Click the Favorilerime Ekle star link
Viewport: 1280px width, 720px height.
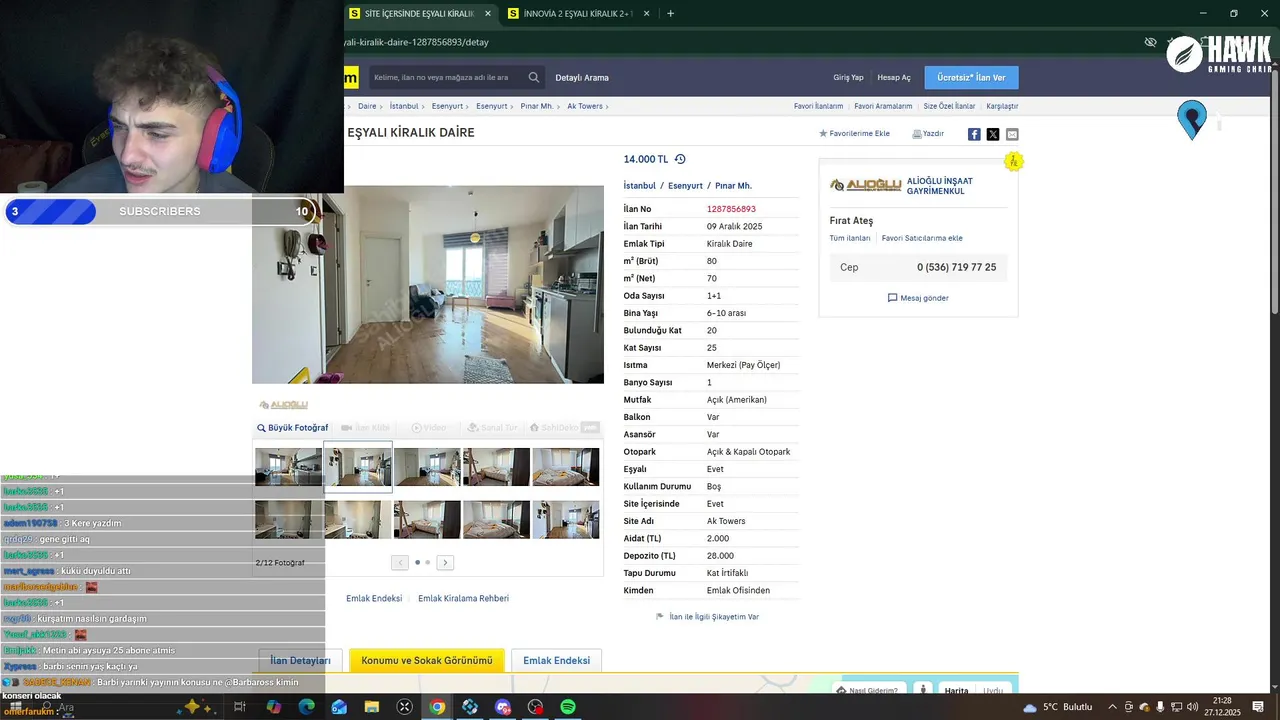[854, 133]
